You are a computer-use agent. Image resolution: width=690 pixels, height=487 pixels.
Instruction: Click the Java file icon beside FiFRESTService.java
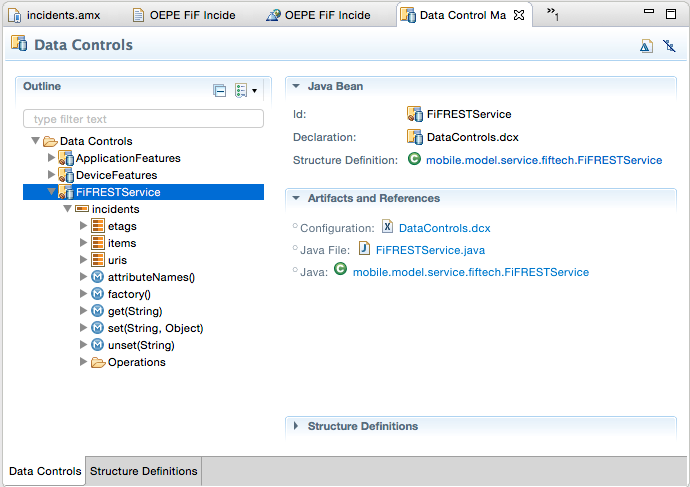pyautogui.click(x=364, y=249)
